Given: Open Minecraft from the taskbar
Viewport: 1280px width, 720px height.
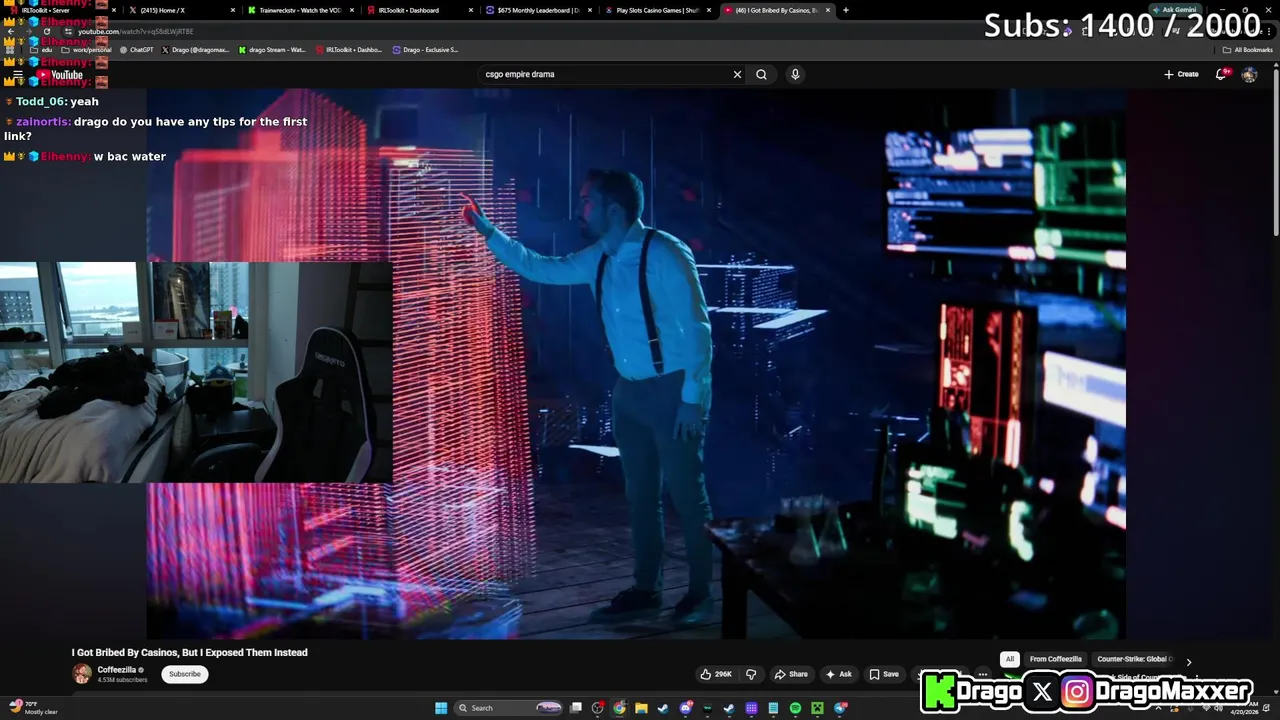Looking at the screenshot, I should [817, 708].
